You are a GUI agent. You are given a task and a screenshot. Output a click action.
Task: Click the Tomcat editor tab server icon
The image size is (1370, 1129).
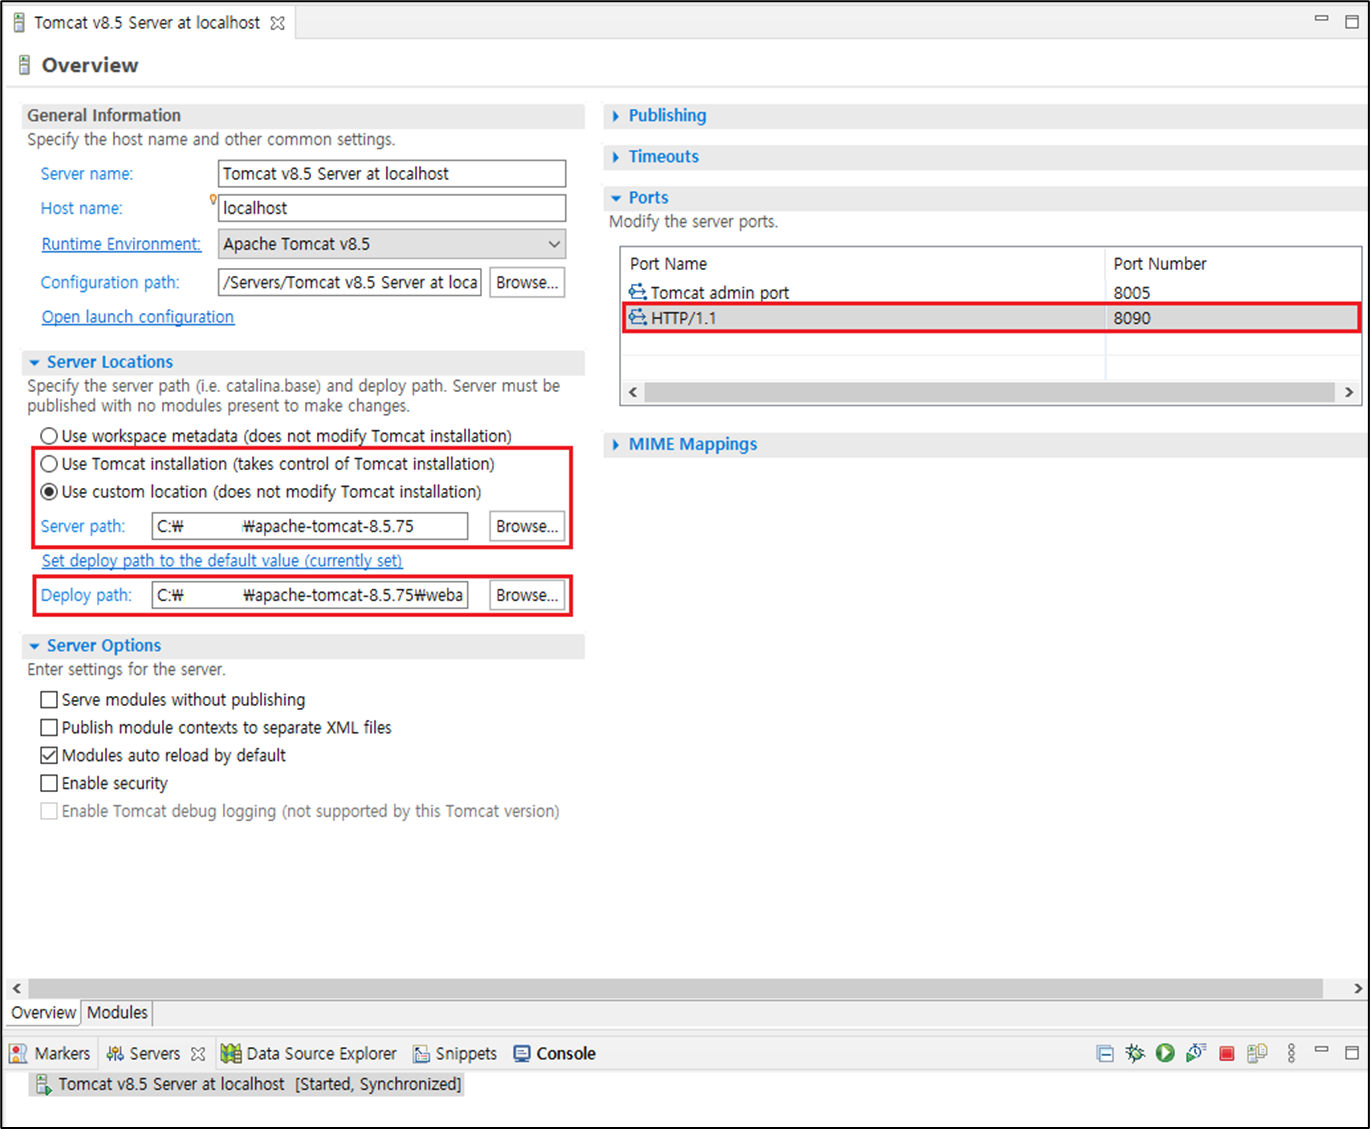coord(19,22)
